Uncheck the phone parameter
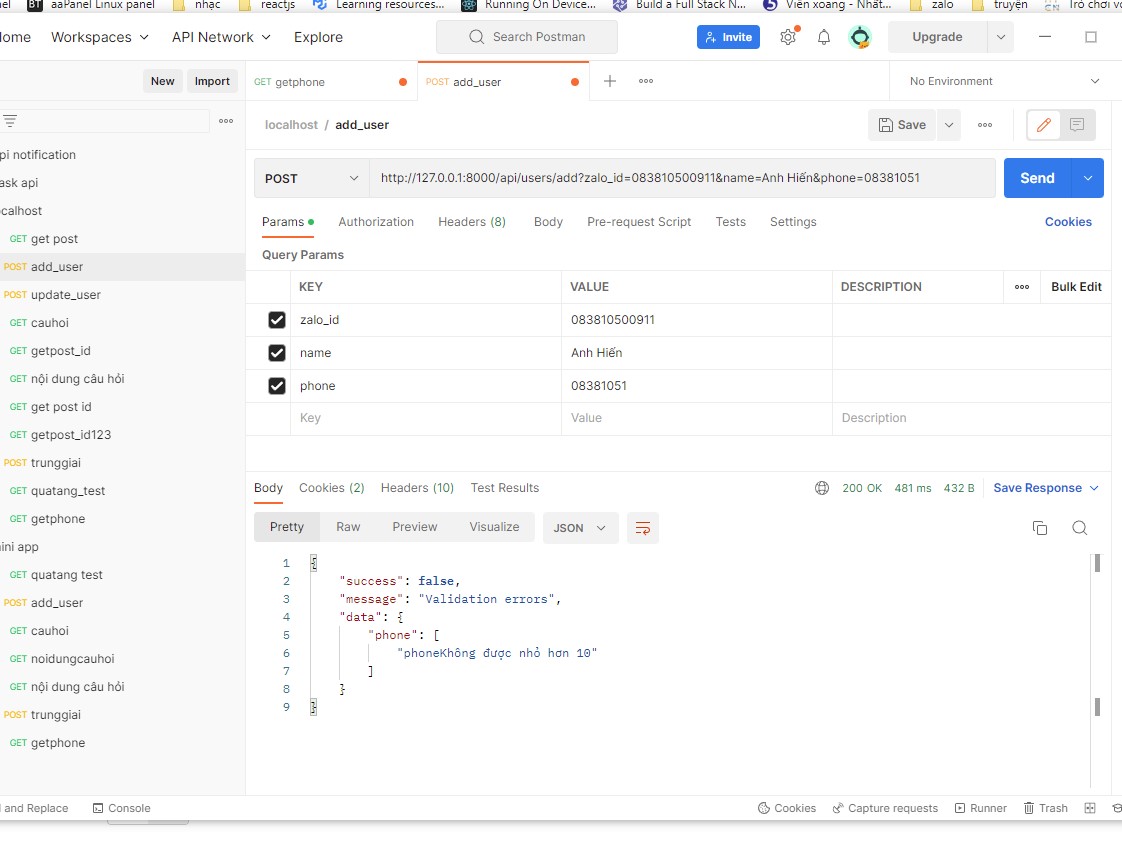 point(277,386)
